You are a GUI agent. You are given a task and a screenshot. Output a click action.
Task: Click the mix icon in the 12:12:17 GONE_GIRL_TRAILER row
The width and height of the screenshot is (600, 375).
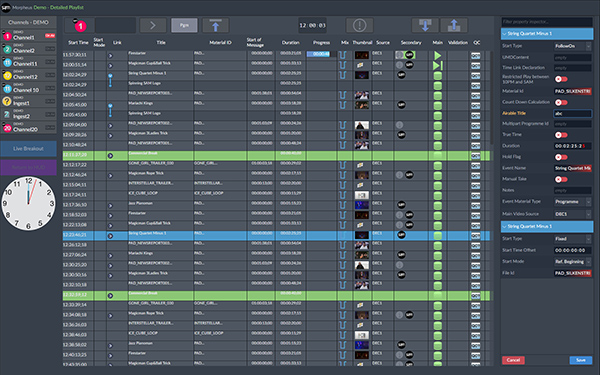pos(342,165)
